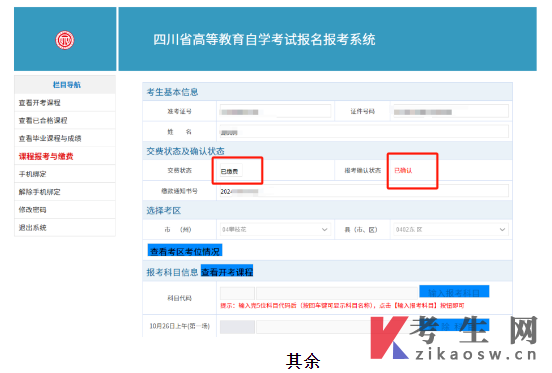The height and width of the screenshot is (373, 552).
Task: Click the red circular site logo
Action: 65,40
